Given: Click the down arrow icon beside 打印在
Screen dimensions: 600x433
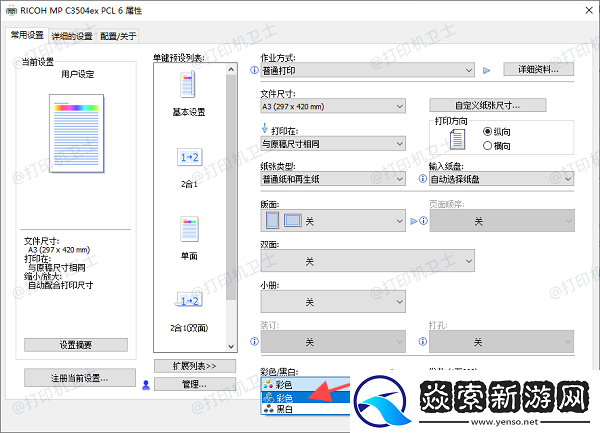Looking at the screenshot, I should (x=264, y=129).
